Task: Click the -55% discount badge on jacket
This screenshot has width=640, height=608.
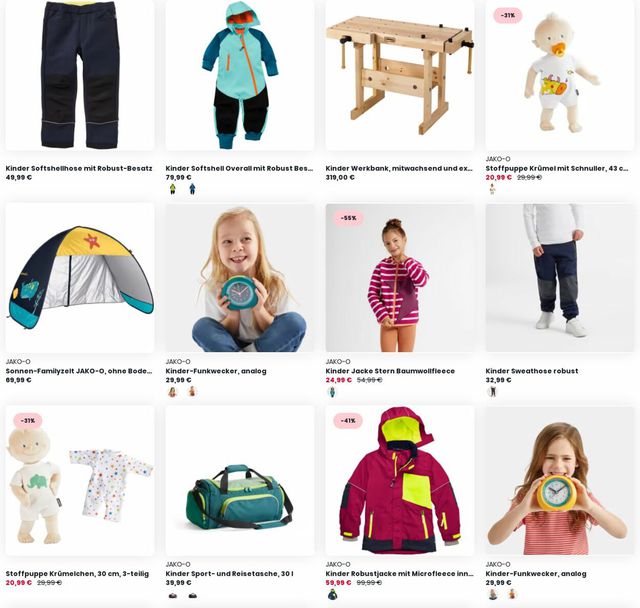Action: click(x=348, y=218)
